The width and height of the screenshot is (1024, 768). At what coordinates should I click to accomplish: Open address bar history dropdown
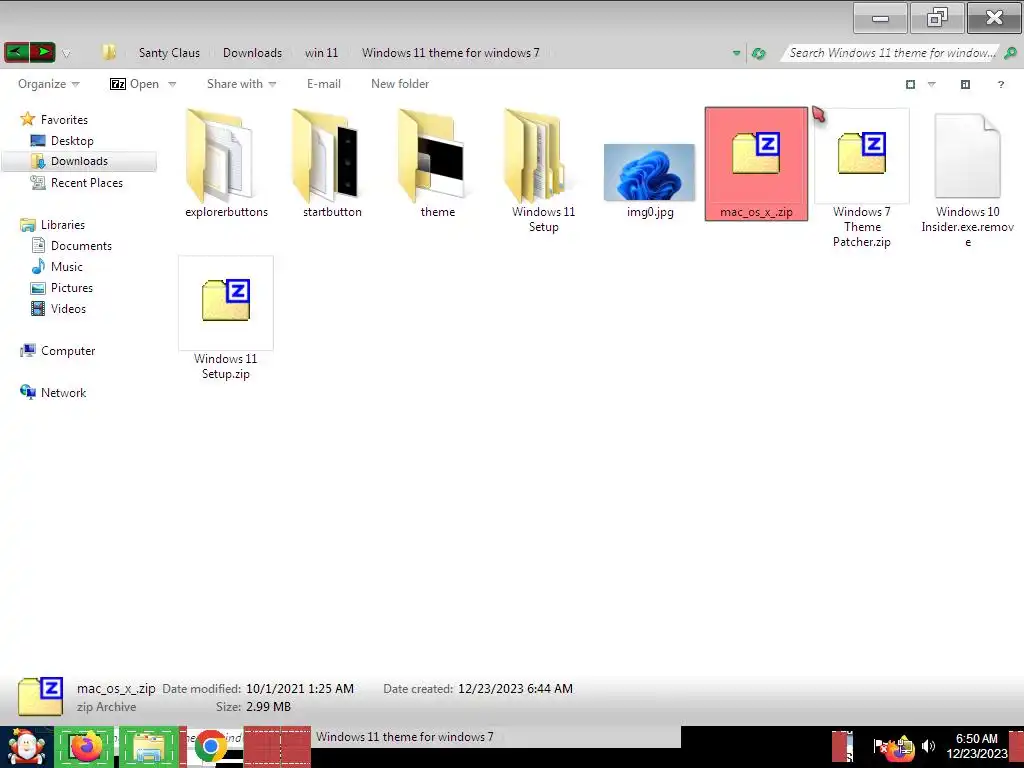pyautogui.click(x=736, y=53)
